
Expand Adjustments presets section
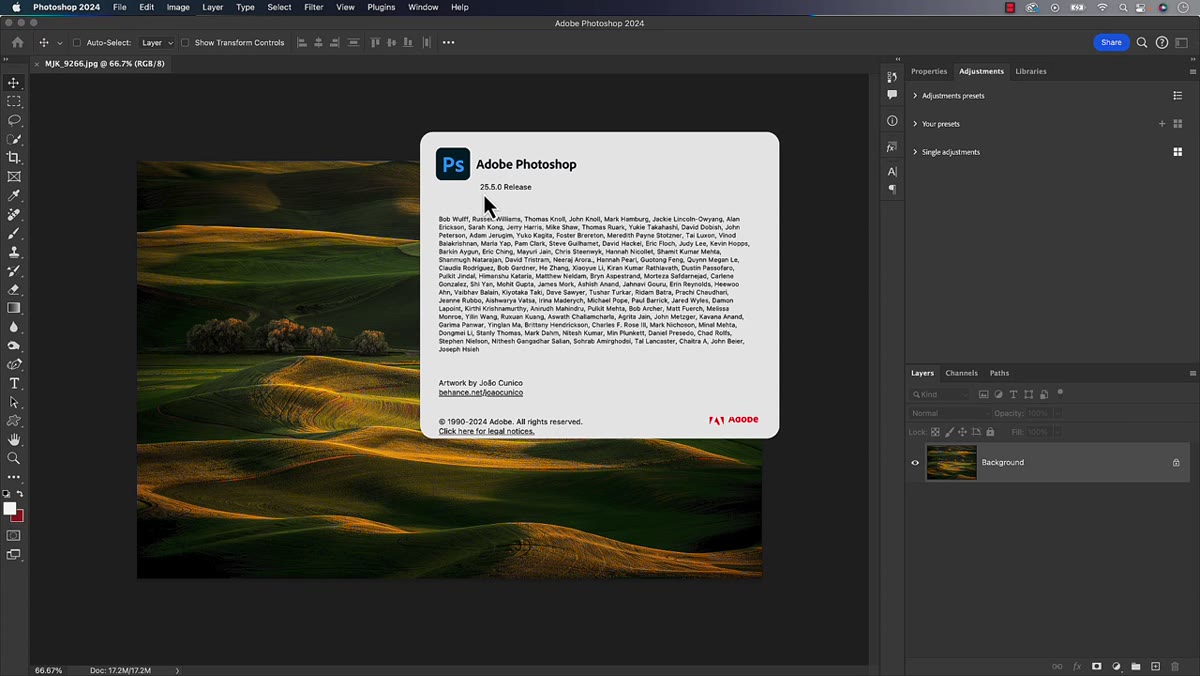point(915,96)
